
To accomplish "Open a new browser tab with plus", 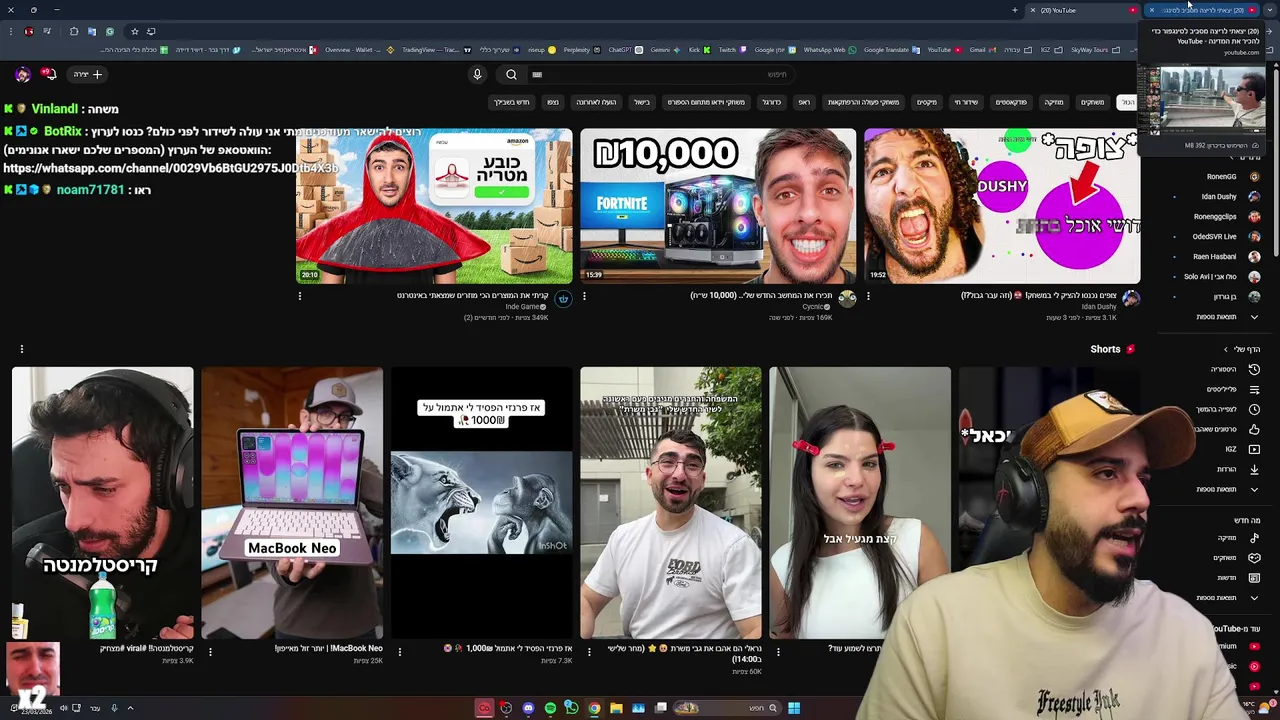I will (1014, 10).
